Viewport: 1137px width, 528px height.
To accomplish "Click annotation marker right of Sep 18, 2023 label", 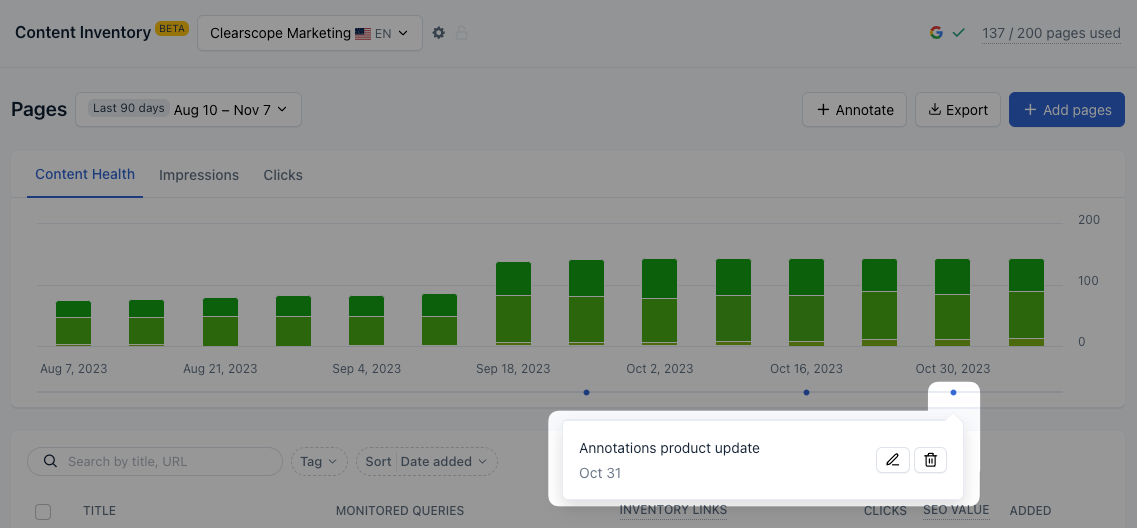I will point(586,392).
